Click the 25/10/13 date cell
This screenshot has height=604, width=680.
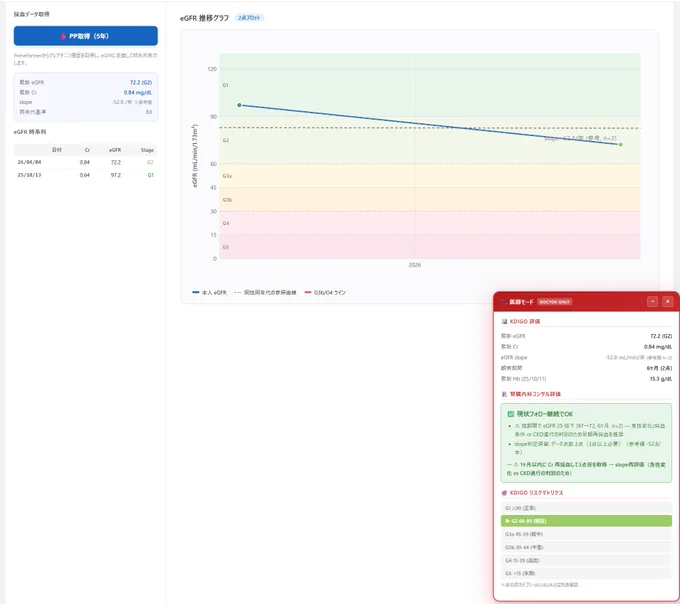29,175
